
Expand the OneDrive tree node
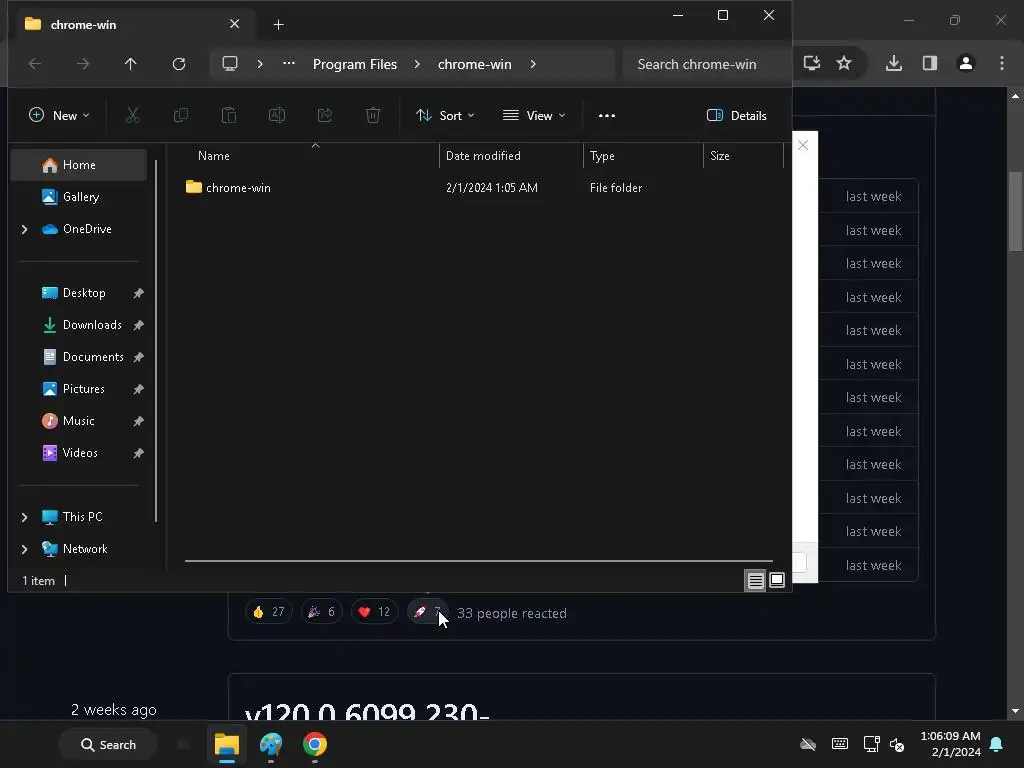(25, 229)
